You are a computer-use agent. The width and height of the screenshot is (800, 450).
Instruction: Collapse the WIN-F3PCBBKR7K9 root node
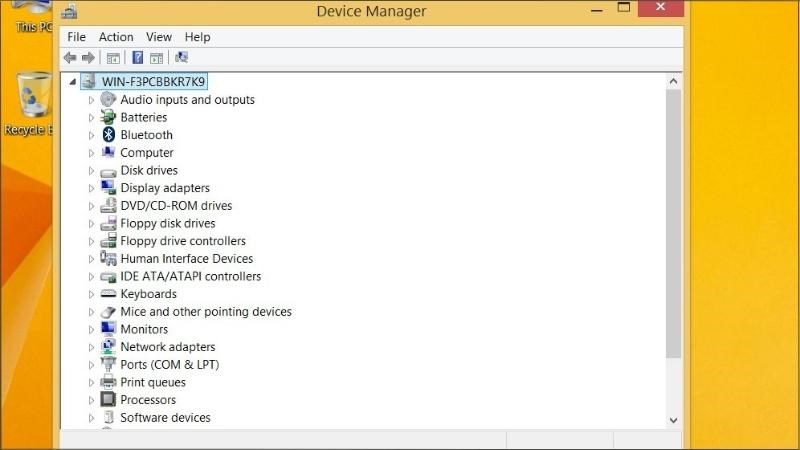(73, 82)
